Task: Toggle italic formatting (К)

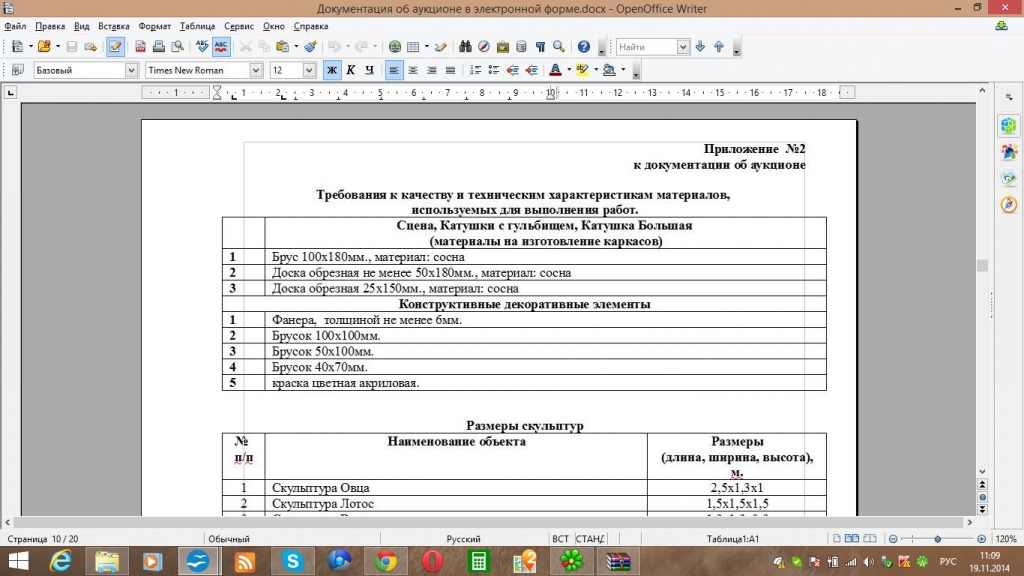Action: (x=351, y=70)
